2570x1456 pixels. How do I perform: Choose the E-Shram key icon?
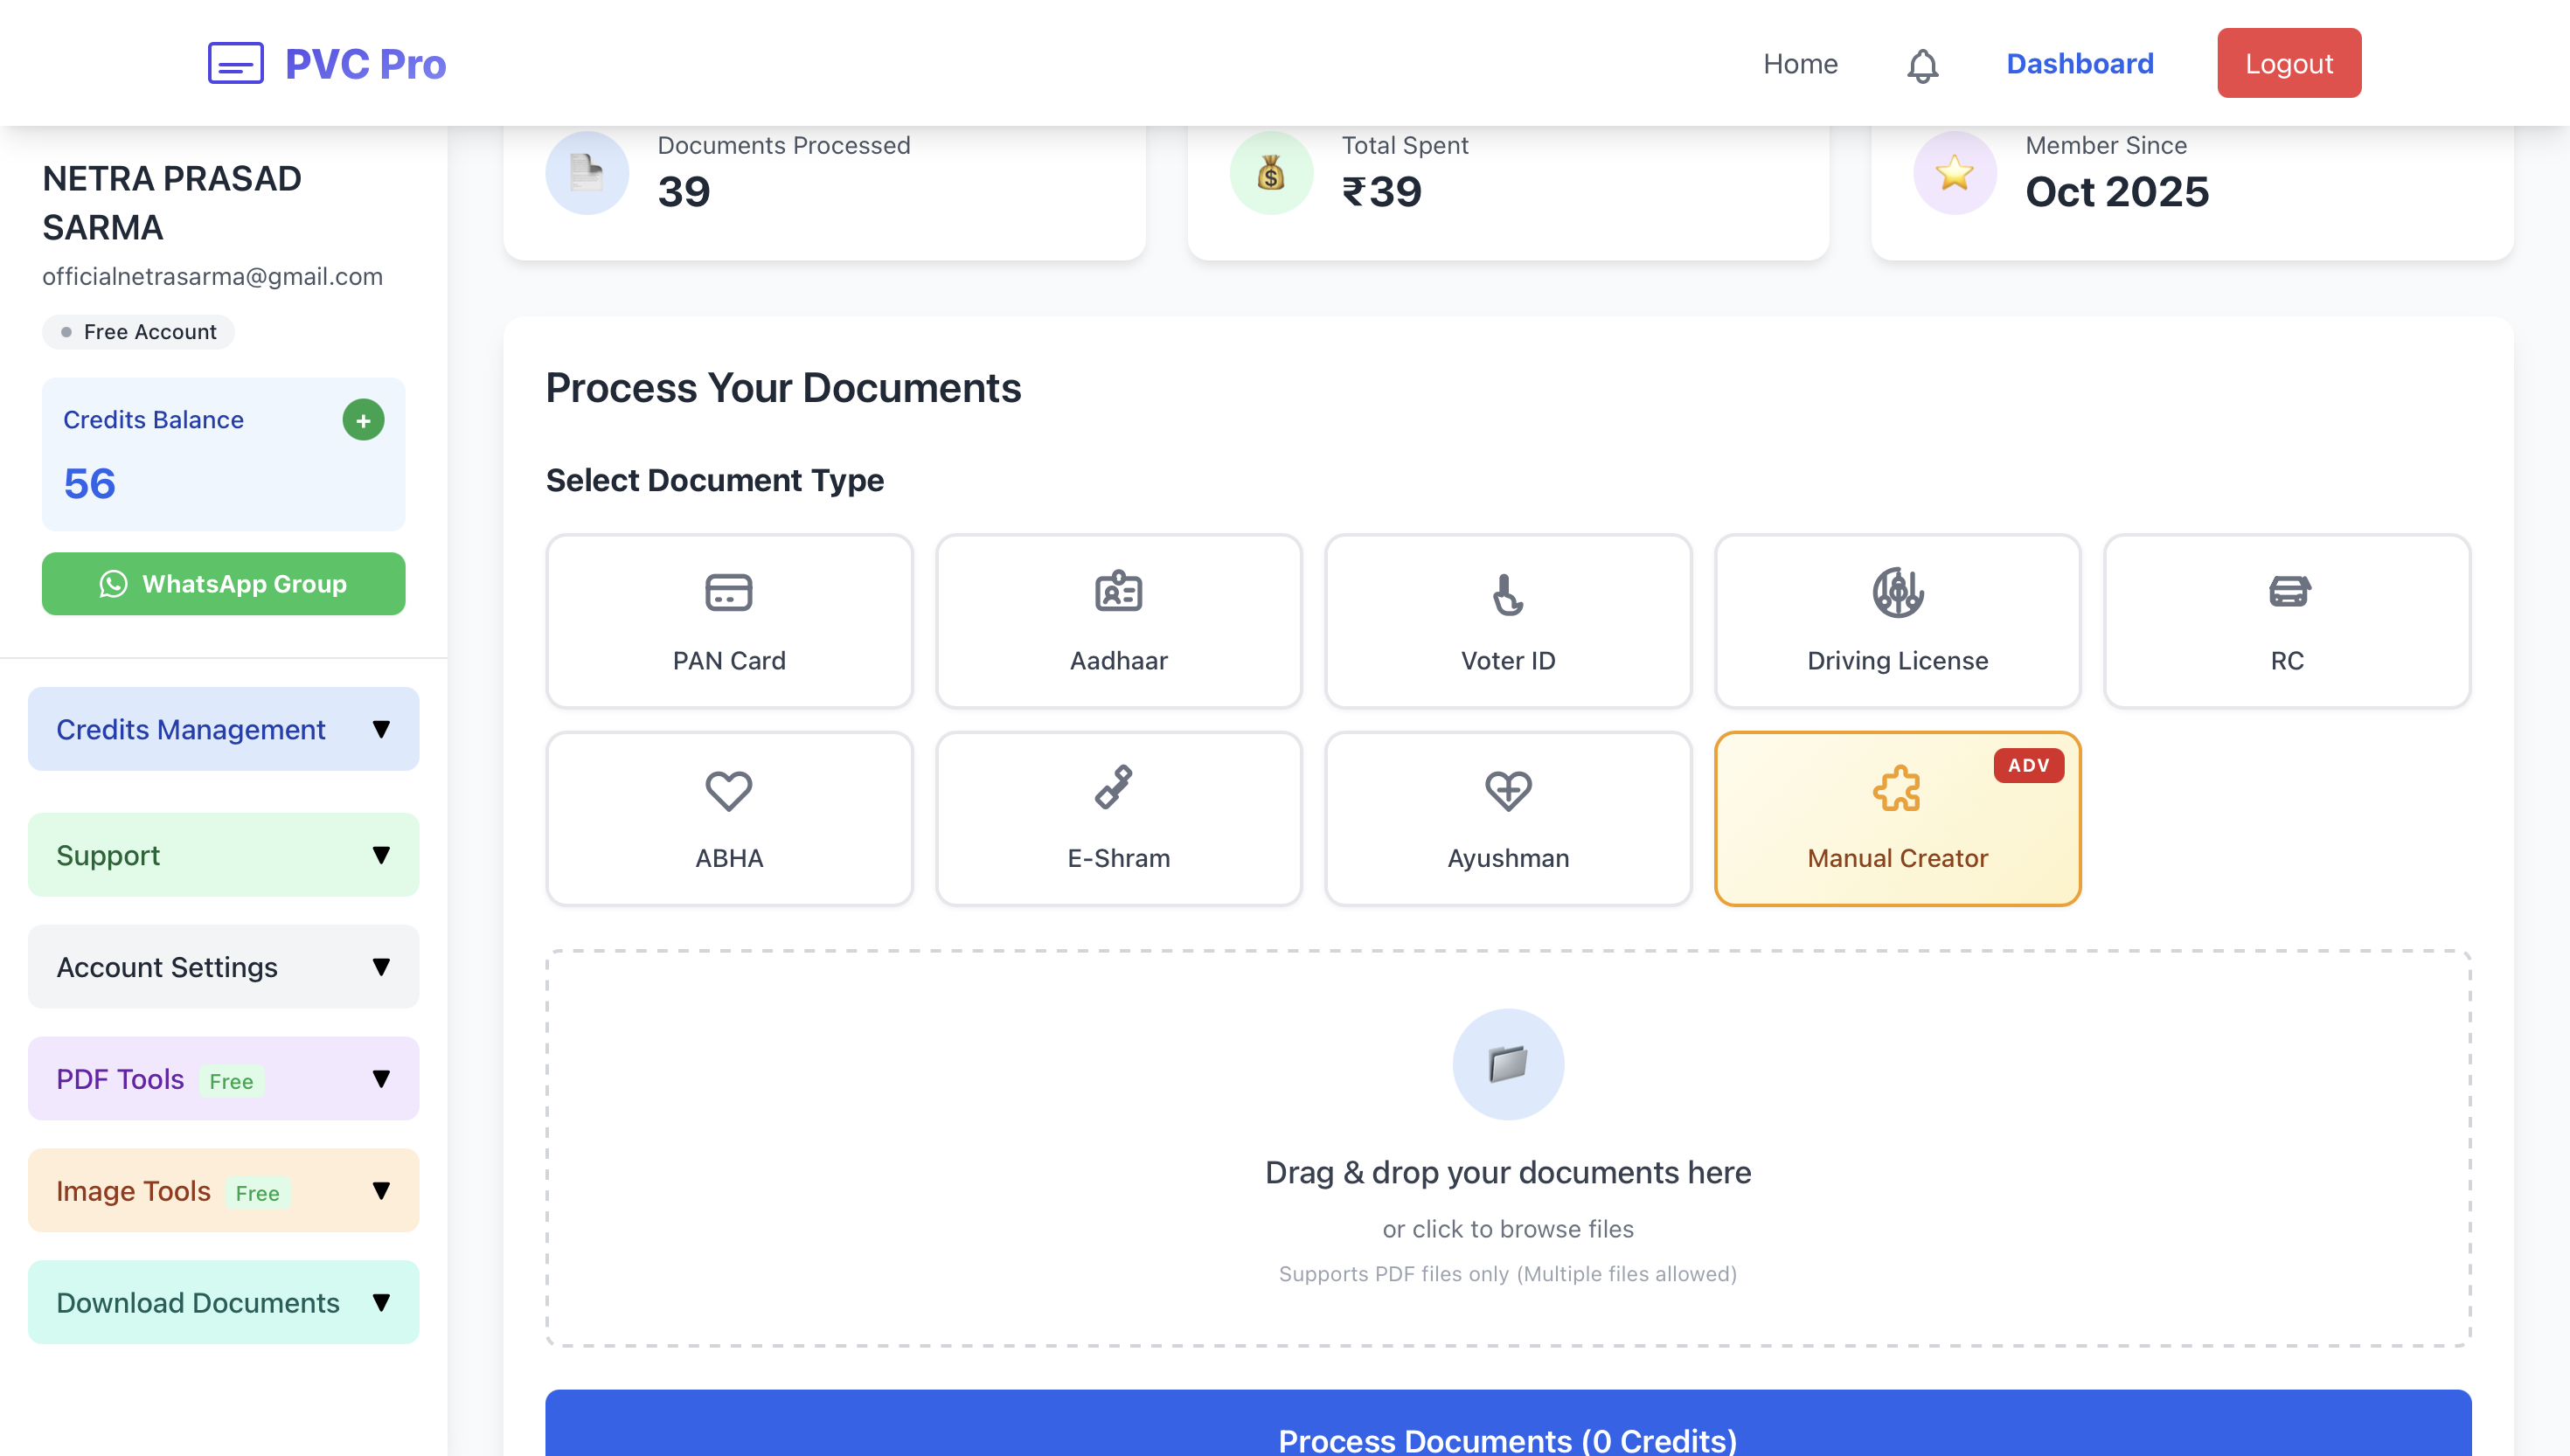(1118, 789)
